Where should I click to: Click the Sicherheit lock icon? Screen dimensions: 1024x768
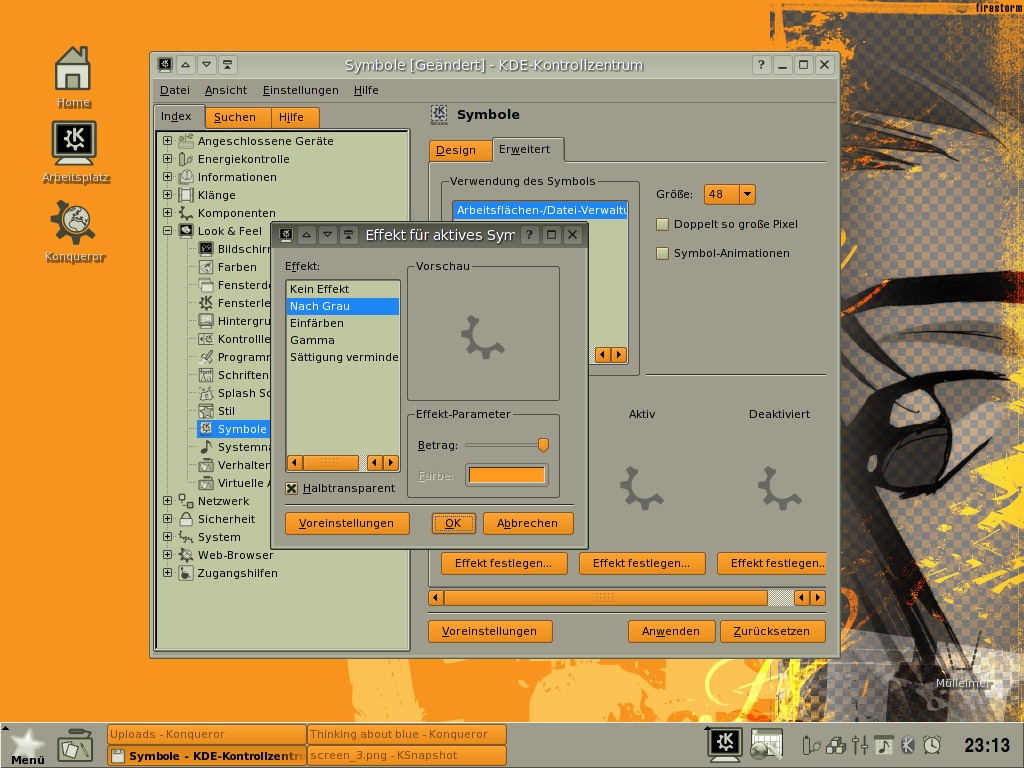[x=186, y=519]
